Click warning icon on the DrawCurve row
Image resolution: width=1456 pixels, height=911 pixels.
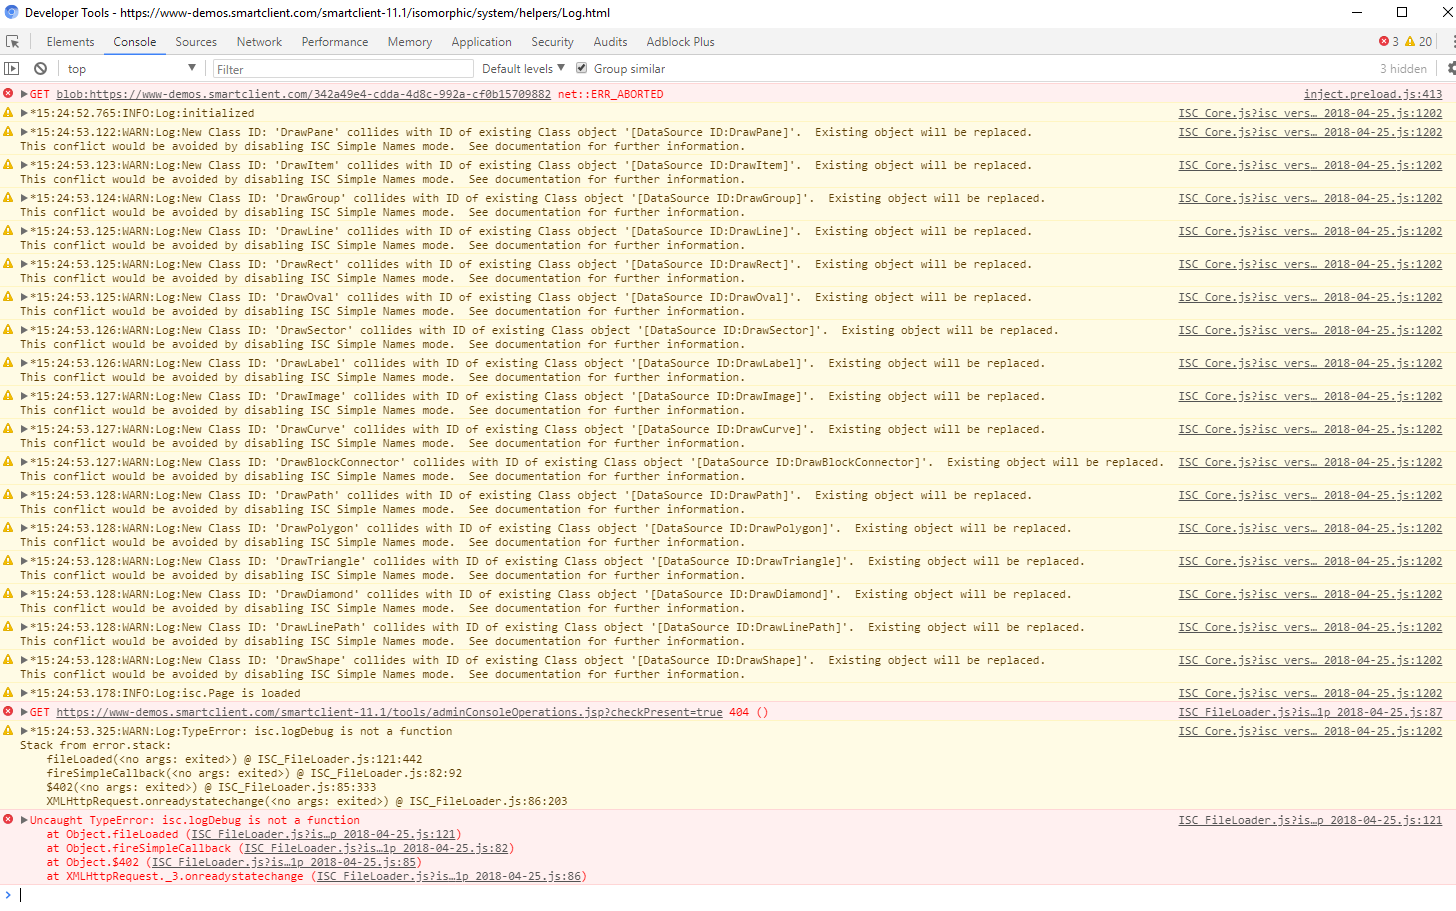point(8,429)
